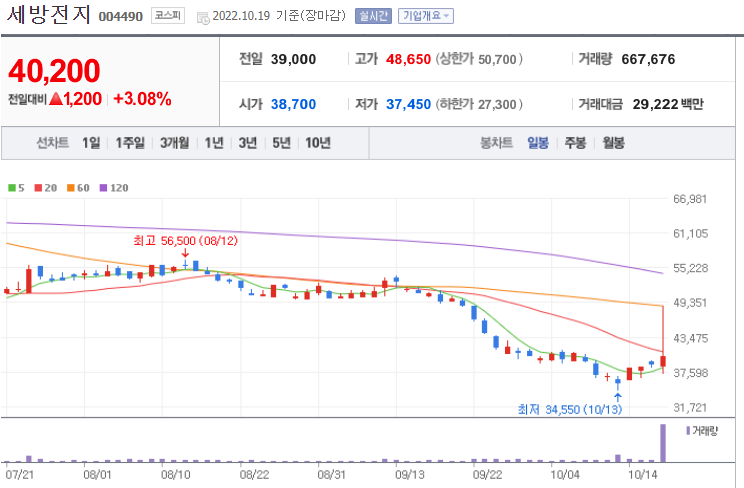744x488 pixels.
Task: Show the 5년 line chart
Action: click(x=281, y=142)
